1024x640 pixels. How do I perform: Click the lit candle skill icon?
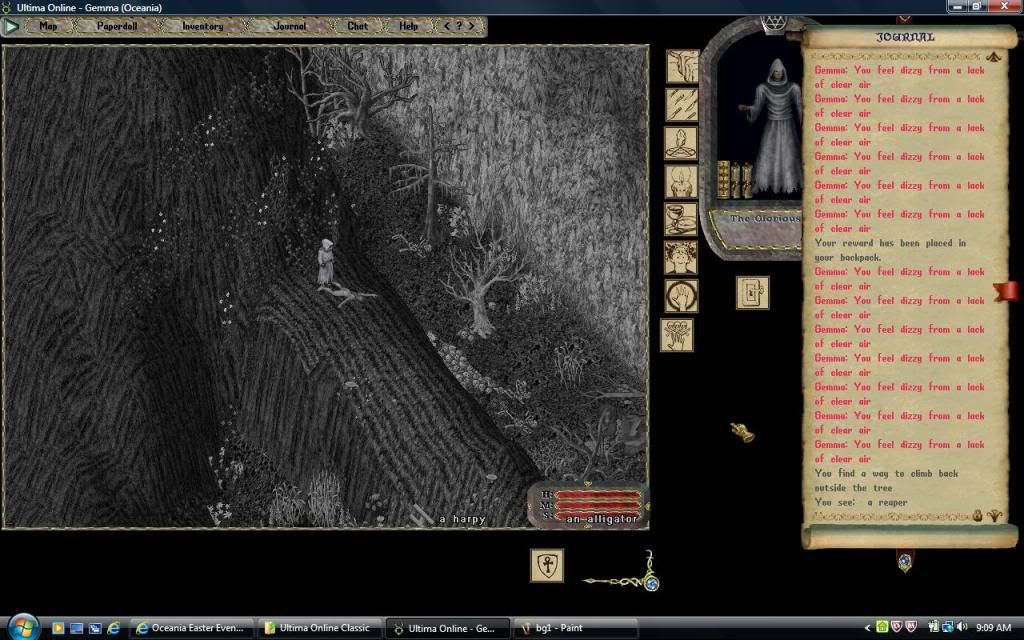click(x=681, y=181)
